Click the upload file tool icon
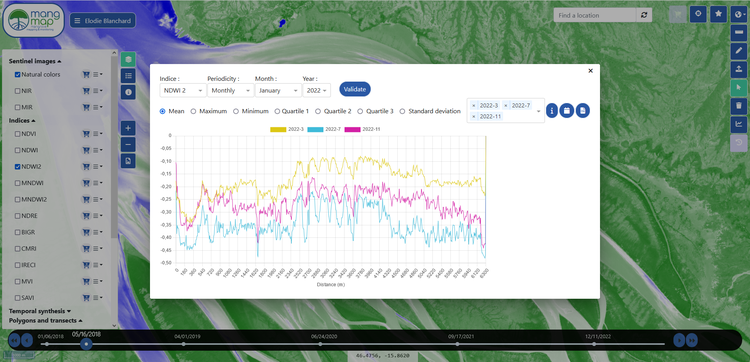Viewport: 750px width, 362px height. 739,69
